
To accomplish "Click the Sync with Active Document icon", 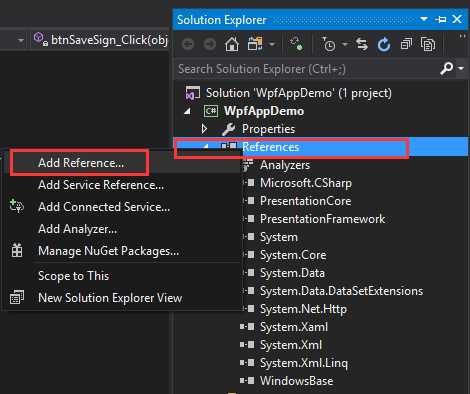I will [362, 44].
